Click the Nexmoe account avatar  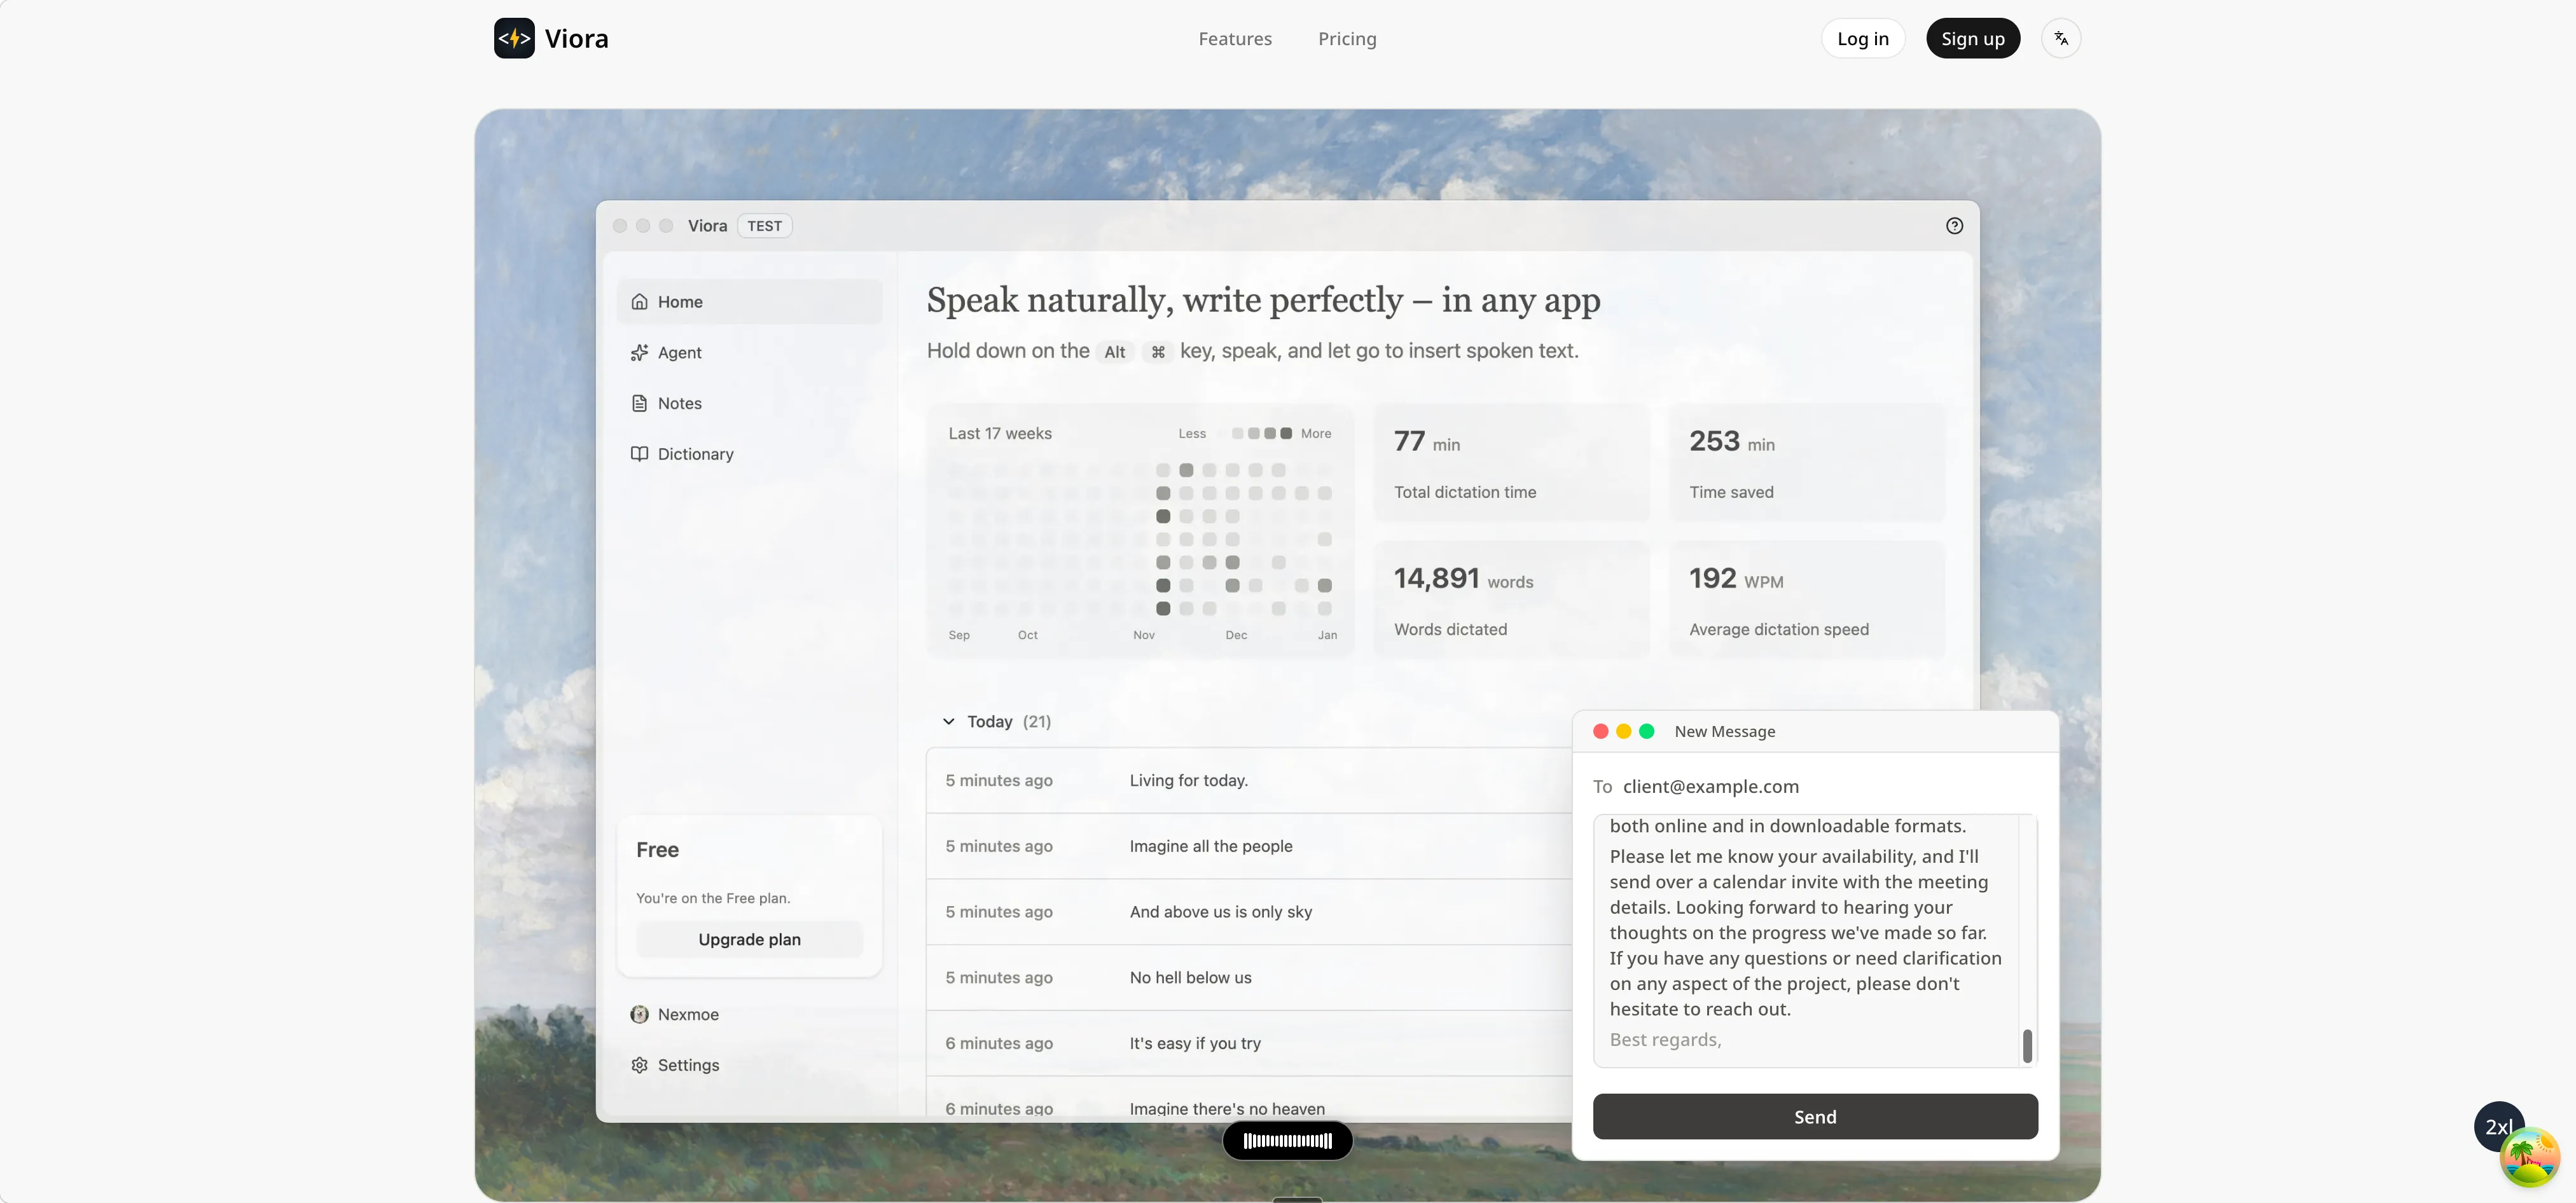(640, 1014)
